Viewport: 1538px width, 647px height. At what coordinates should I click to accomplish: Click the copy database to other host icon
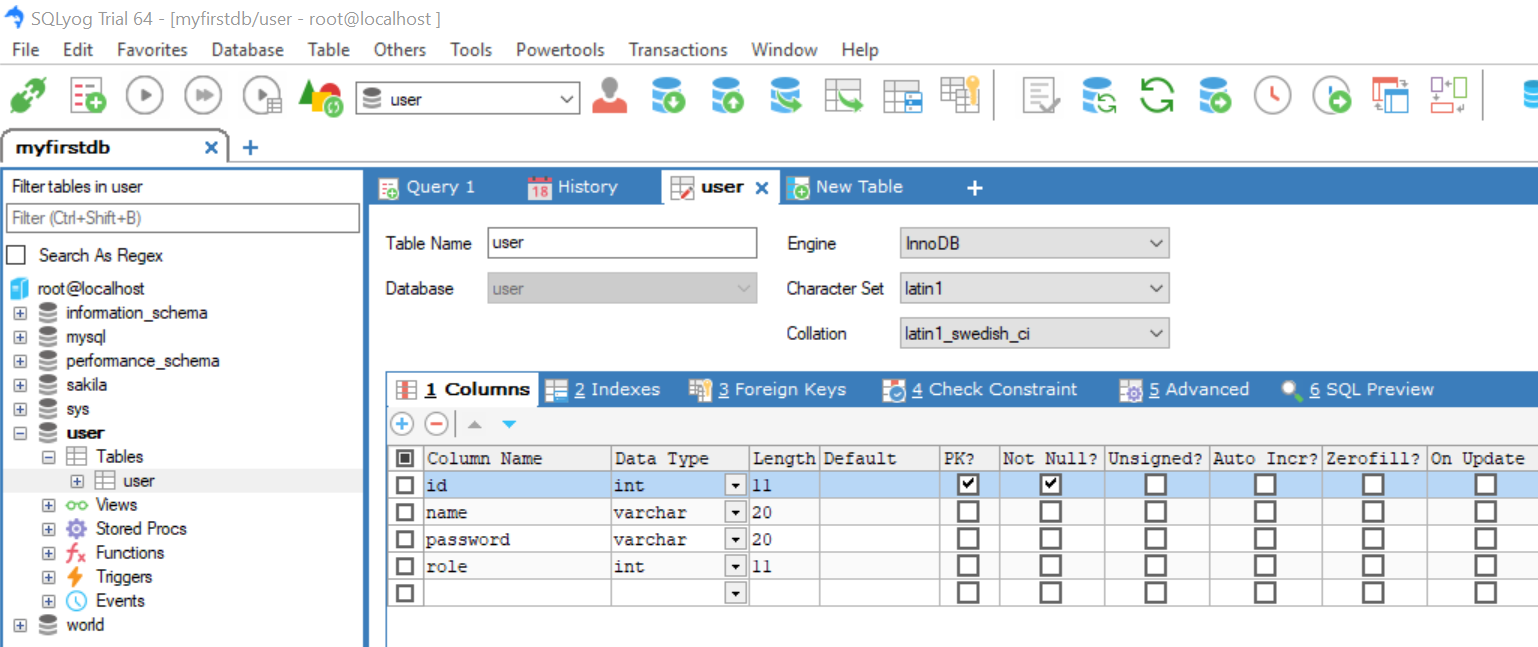785,96
